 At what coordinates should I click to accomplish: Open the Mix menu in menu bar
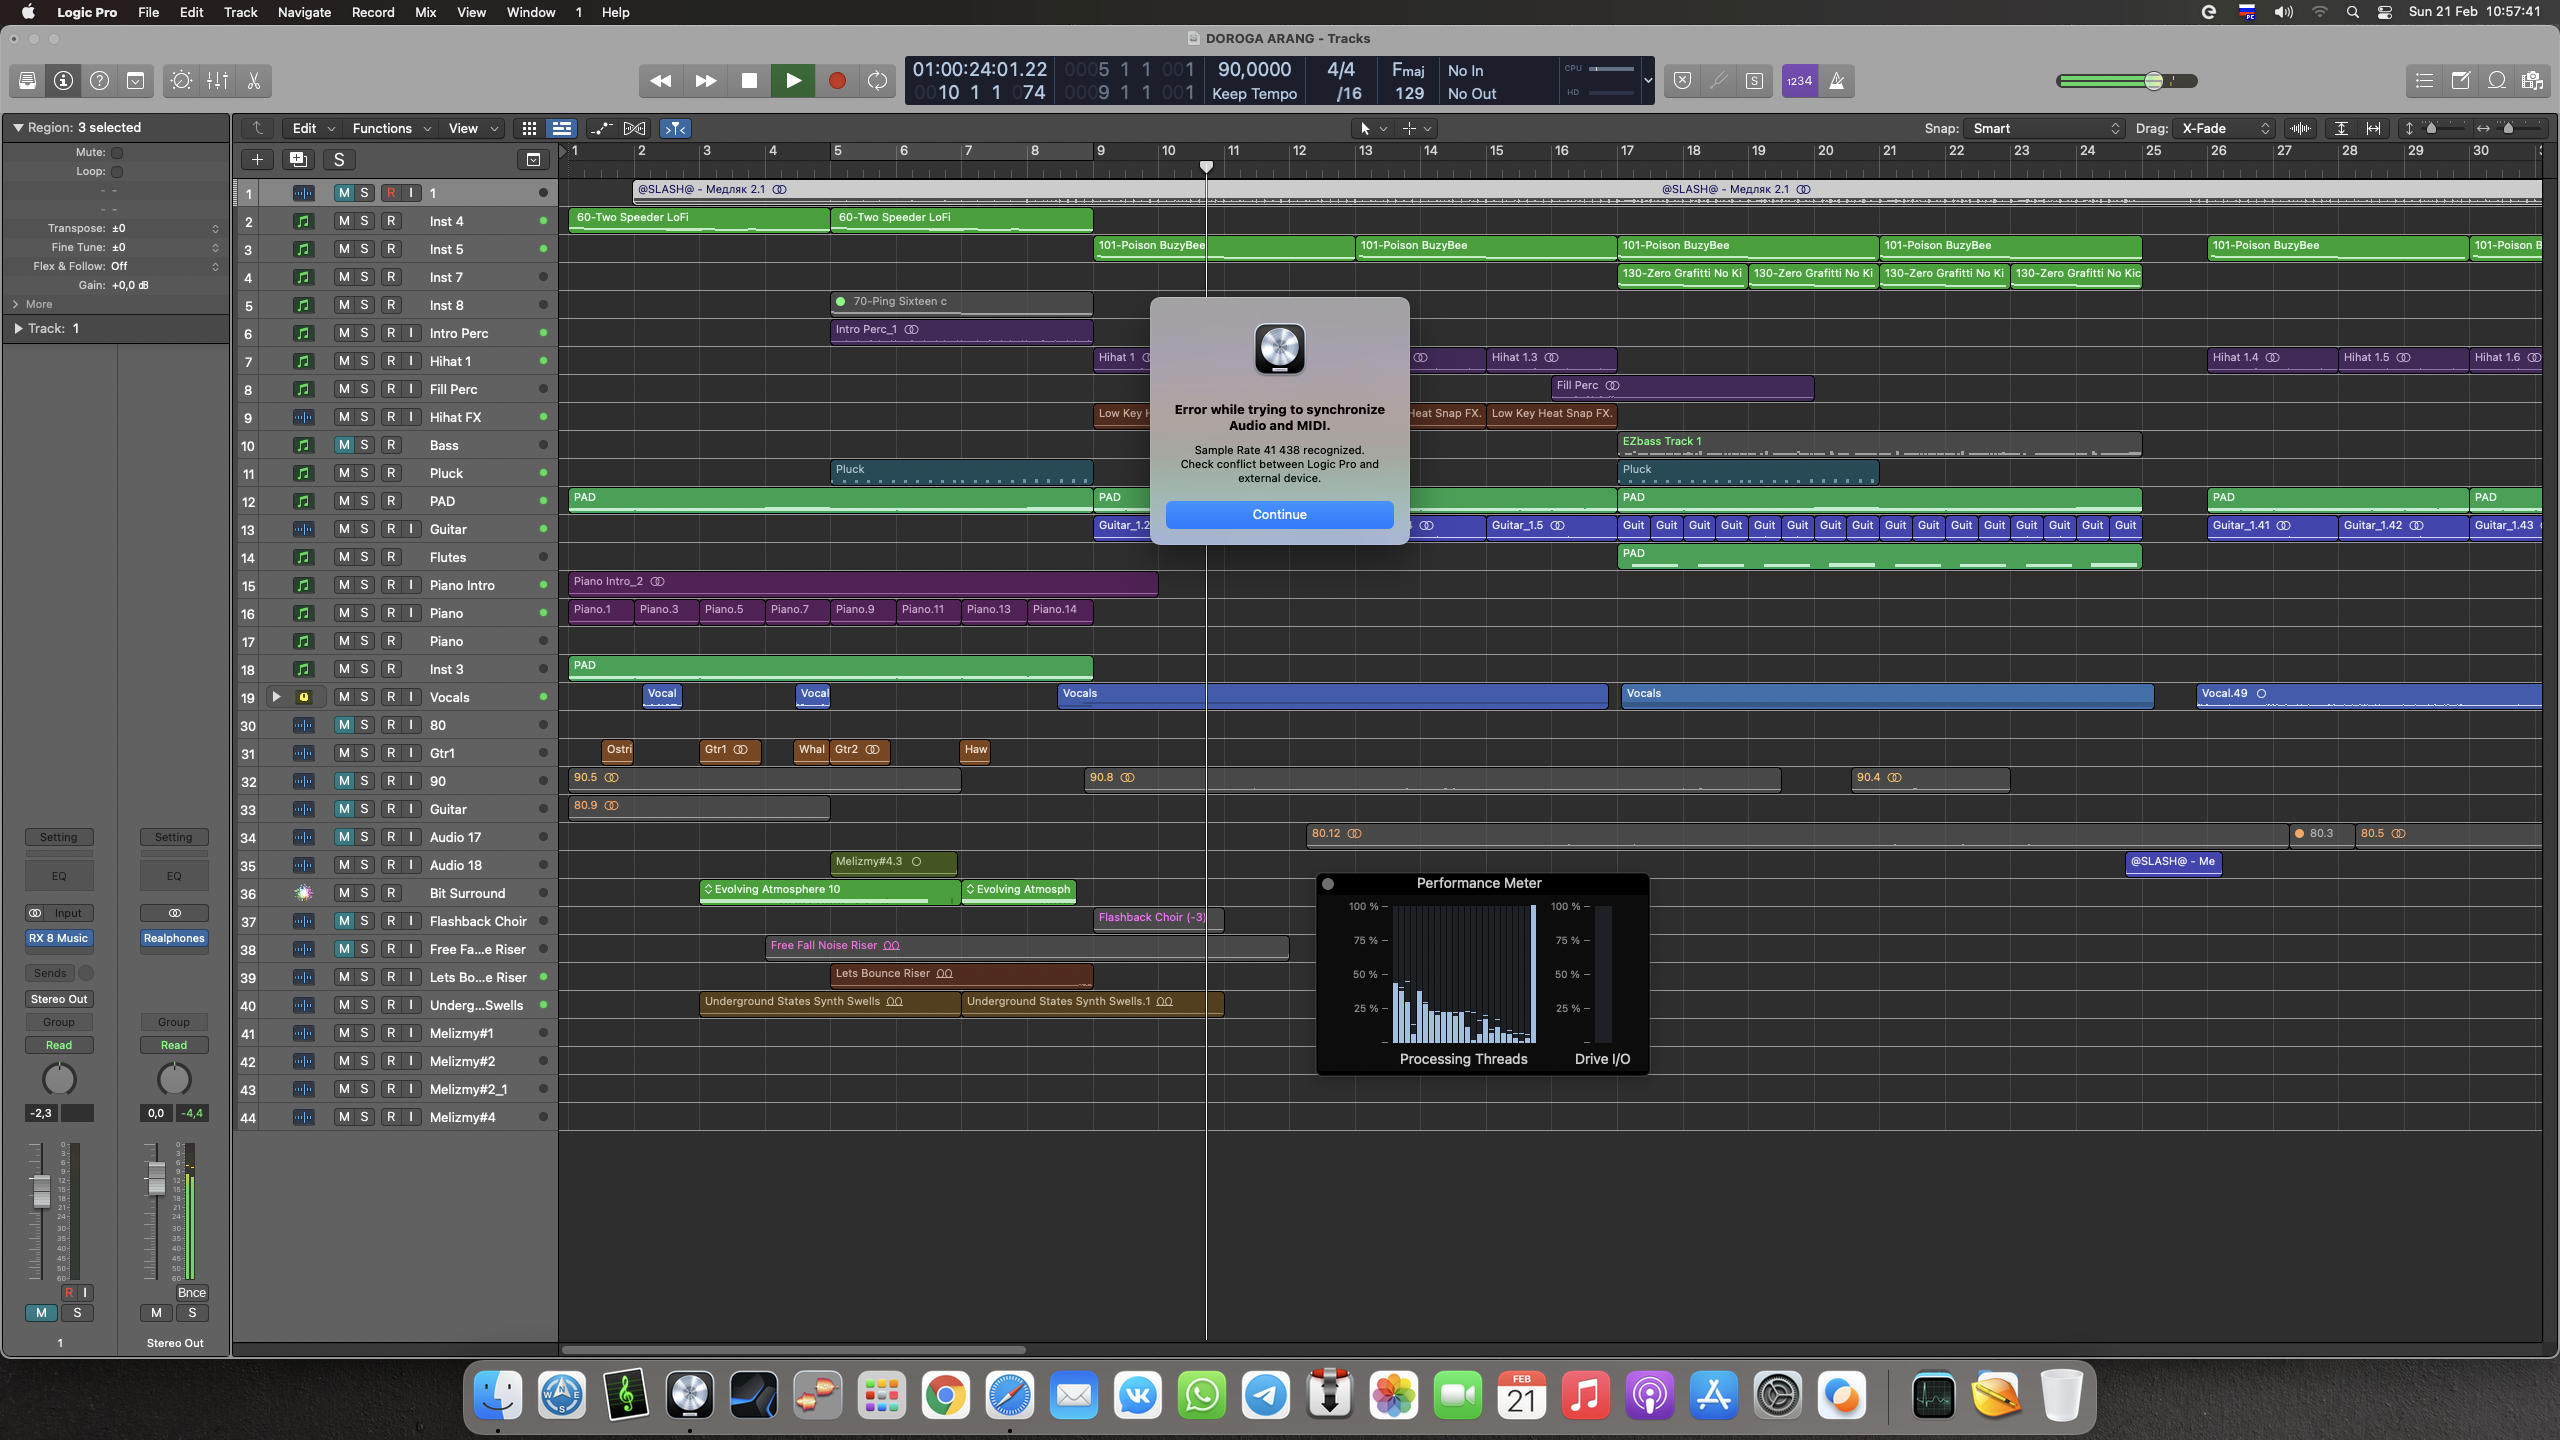point(425,12)
